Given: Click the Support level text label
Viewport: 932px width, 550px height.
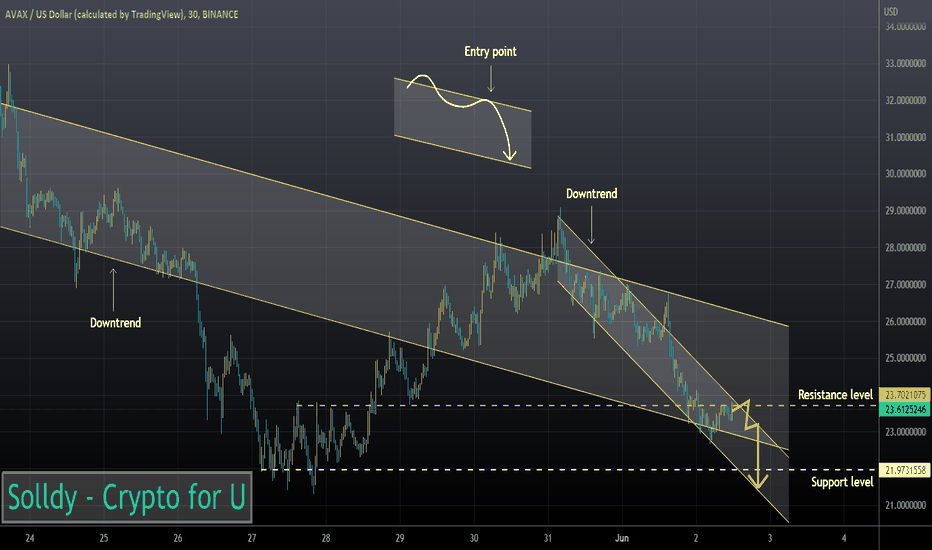Looking at the screenshot, I should coord(842,482).
